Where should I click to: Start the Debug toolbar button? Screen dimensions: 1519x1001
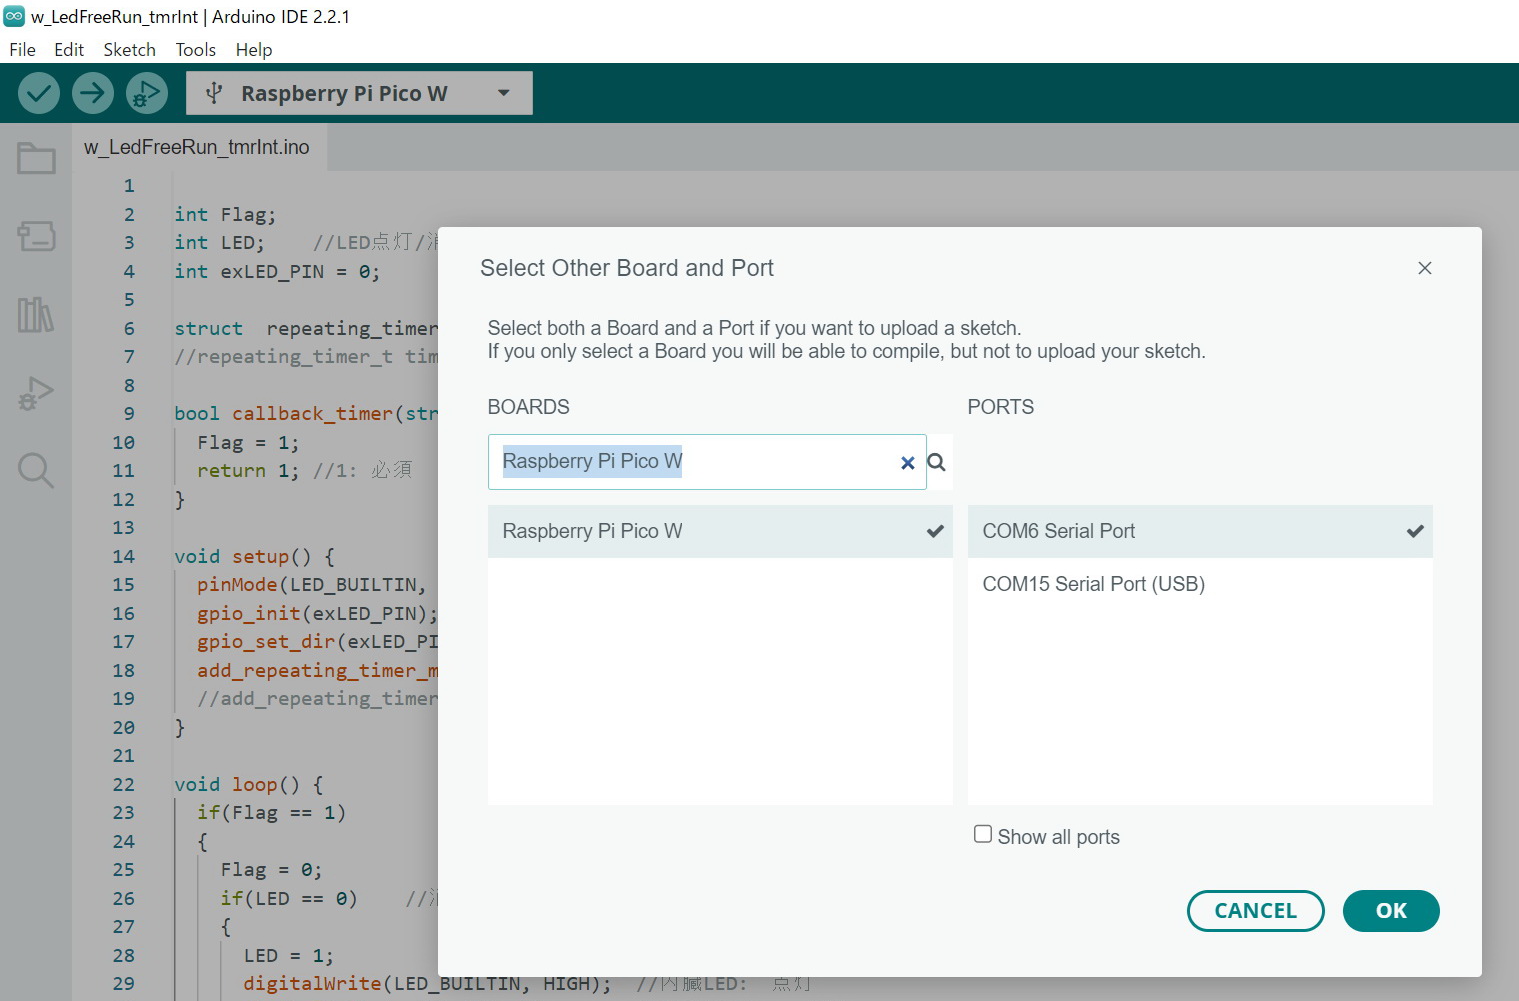point(146,93)
